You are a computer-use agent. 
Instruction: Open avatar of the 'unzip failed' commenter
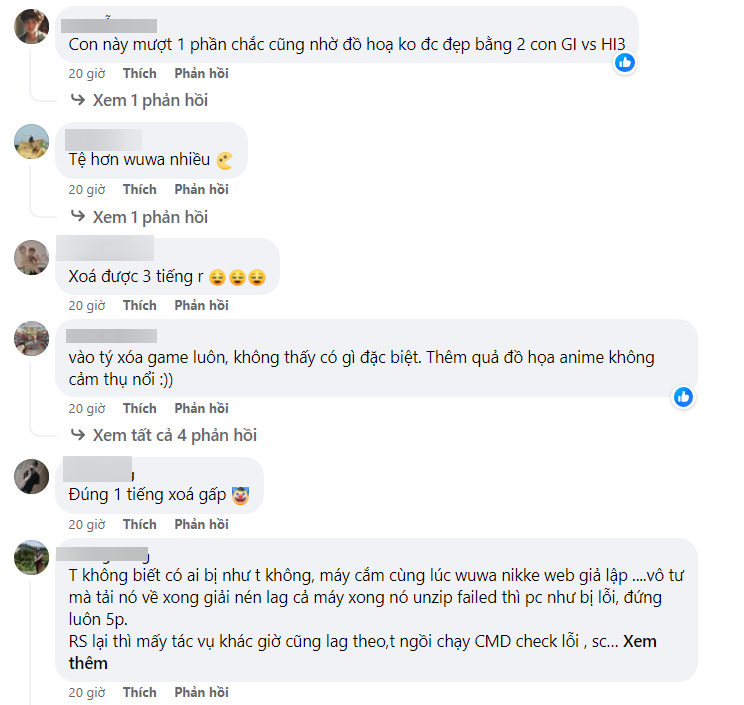pyautogui.click(x=31, y=558)
